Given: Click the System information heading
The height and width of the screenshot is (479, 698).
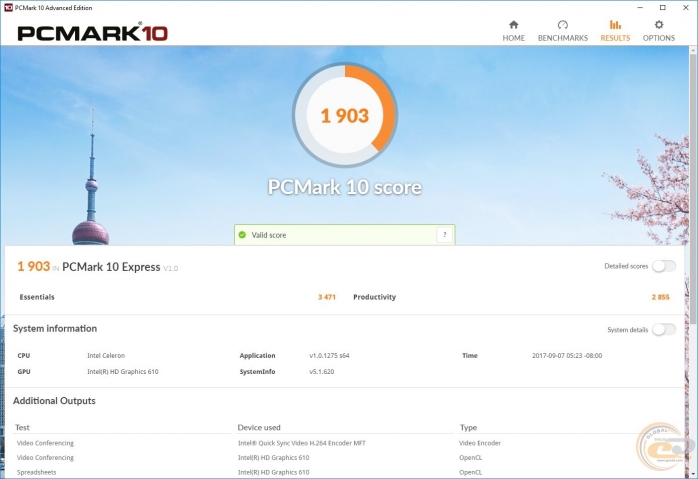Looking at the screenshot, I should [55, 329].
